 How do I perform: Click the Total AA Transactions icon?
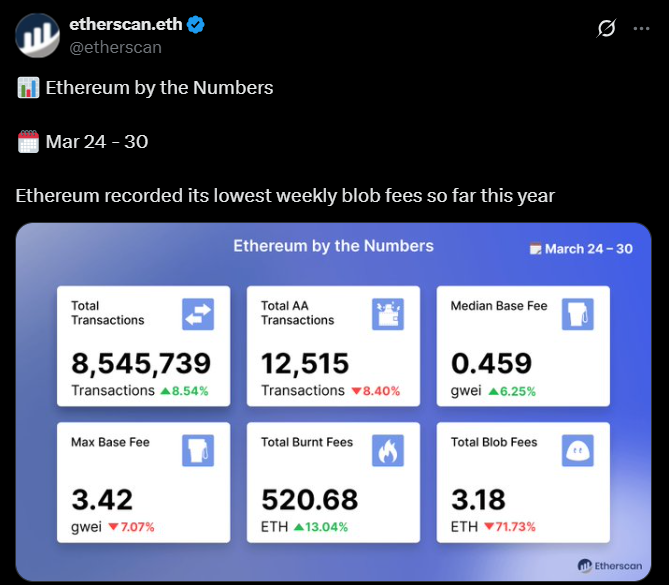tap(388, 314)
